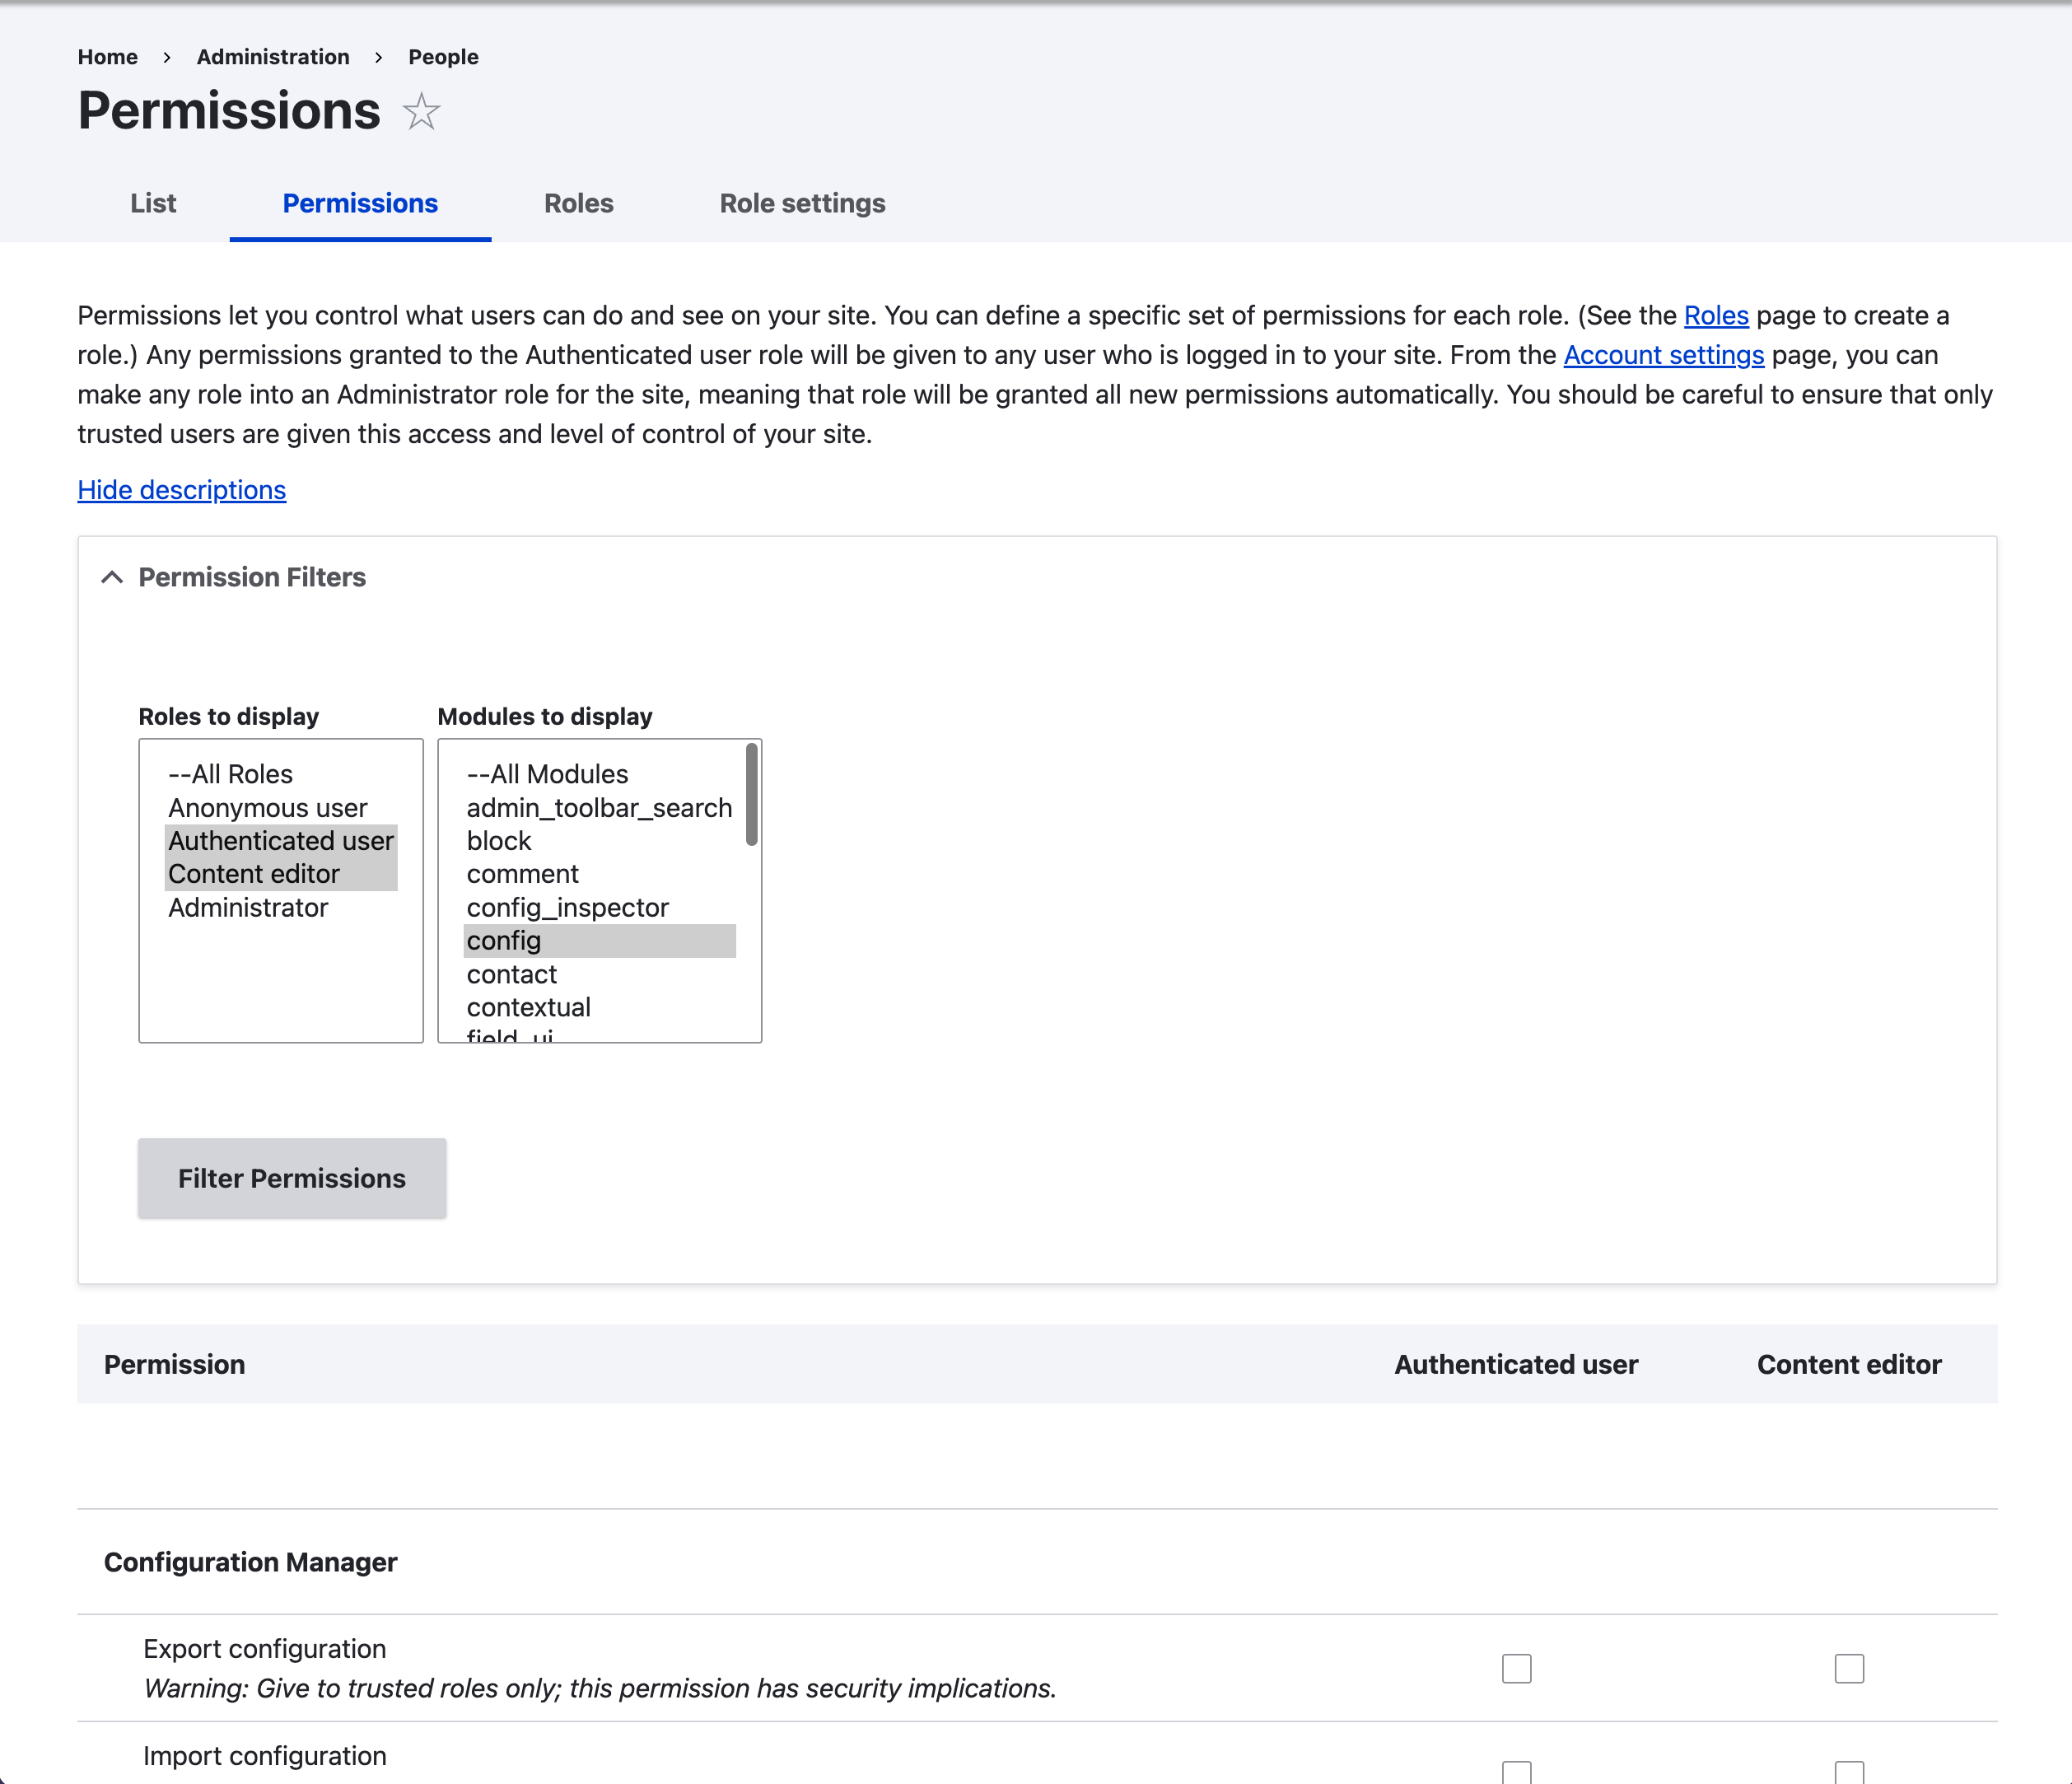Screen dimensions: 2072x1784
Task: Click the favorite star next to Permissions
Action: coord(421,111)
